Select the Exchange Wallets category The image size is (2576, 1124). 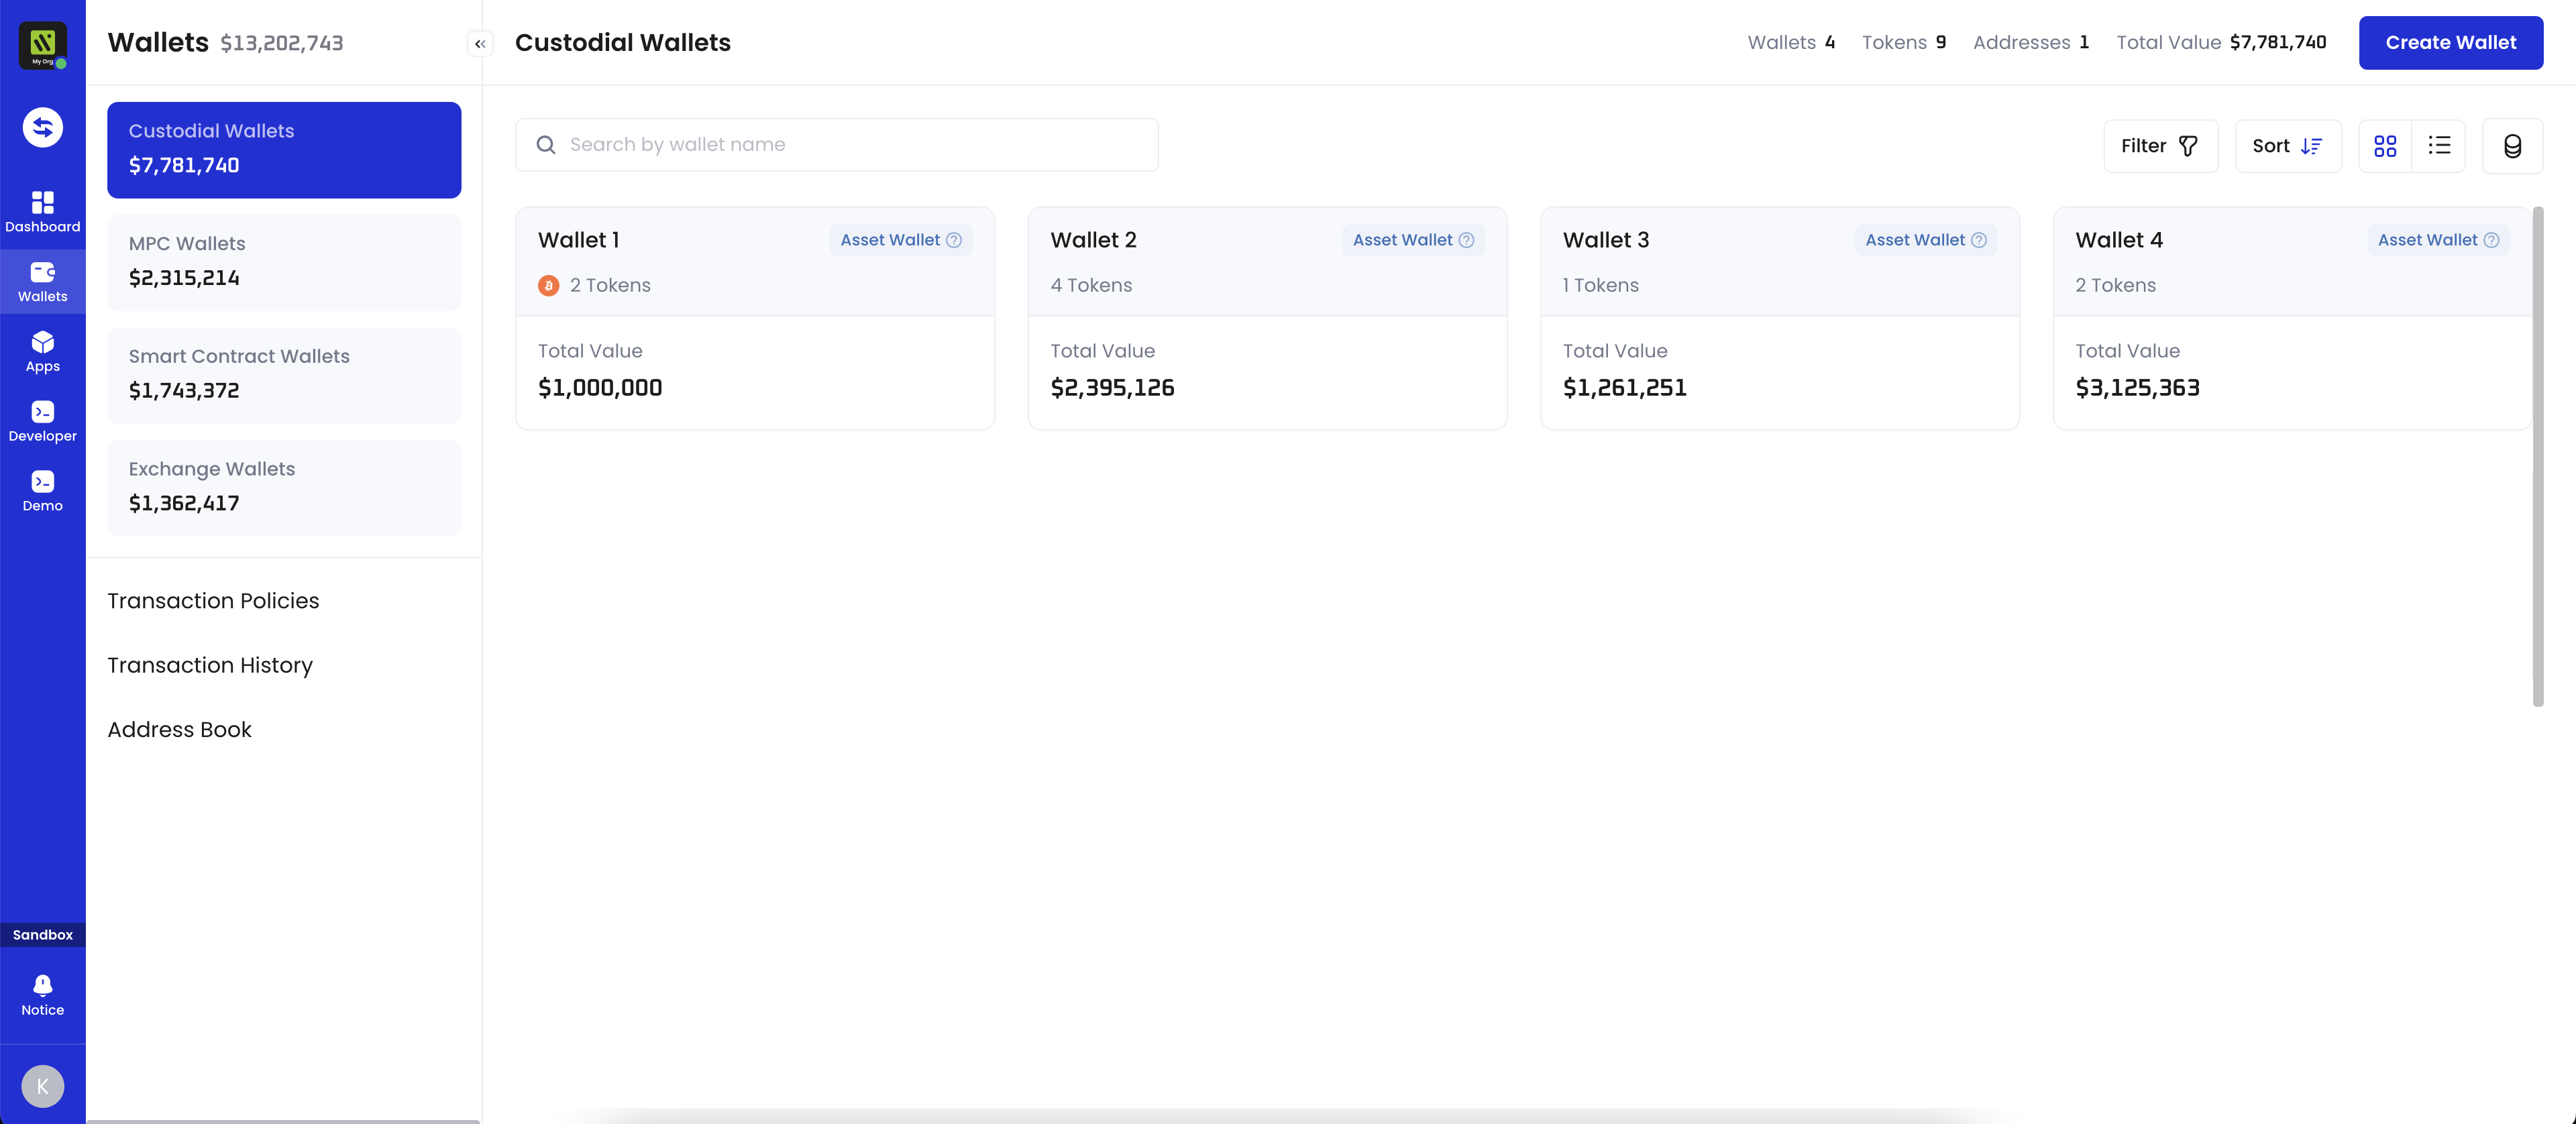[284, 488]
